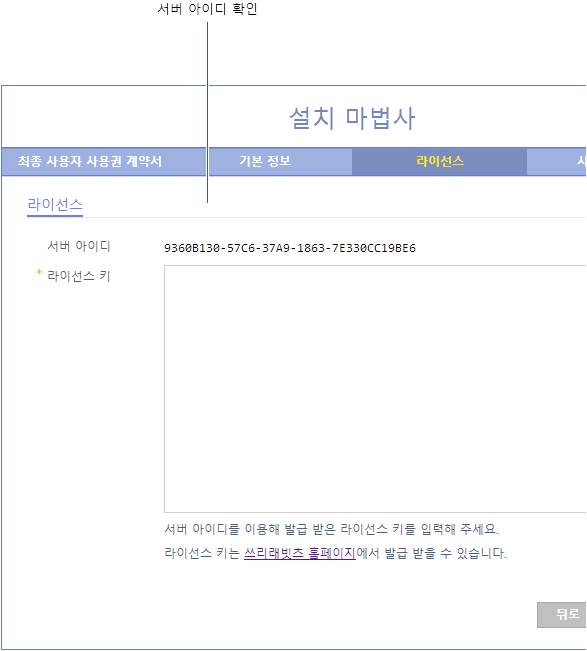Click the 서버 아이디 확인 callout label
Viewport: 587px width, 651px height.
click(207, 9)
